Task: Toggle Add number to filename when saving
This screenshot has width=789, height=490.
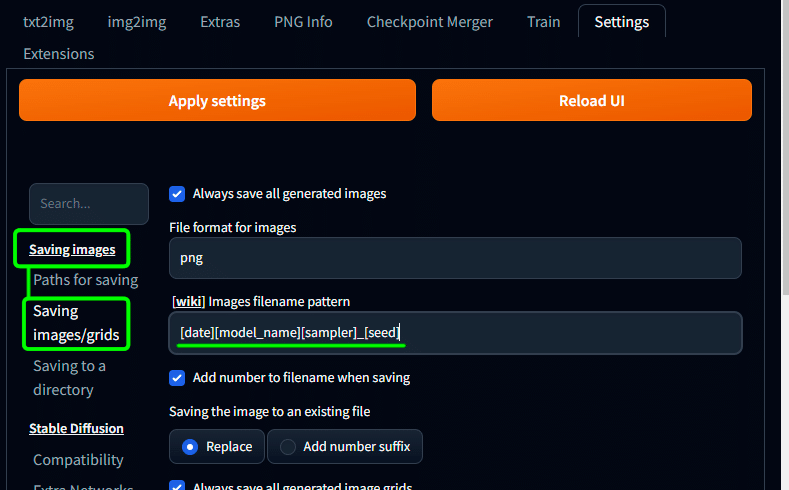Action: coord(177,378)
